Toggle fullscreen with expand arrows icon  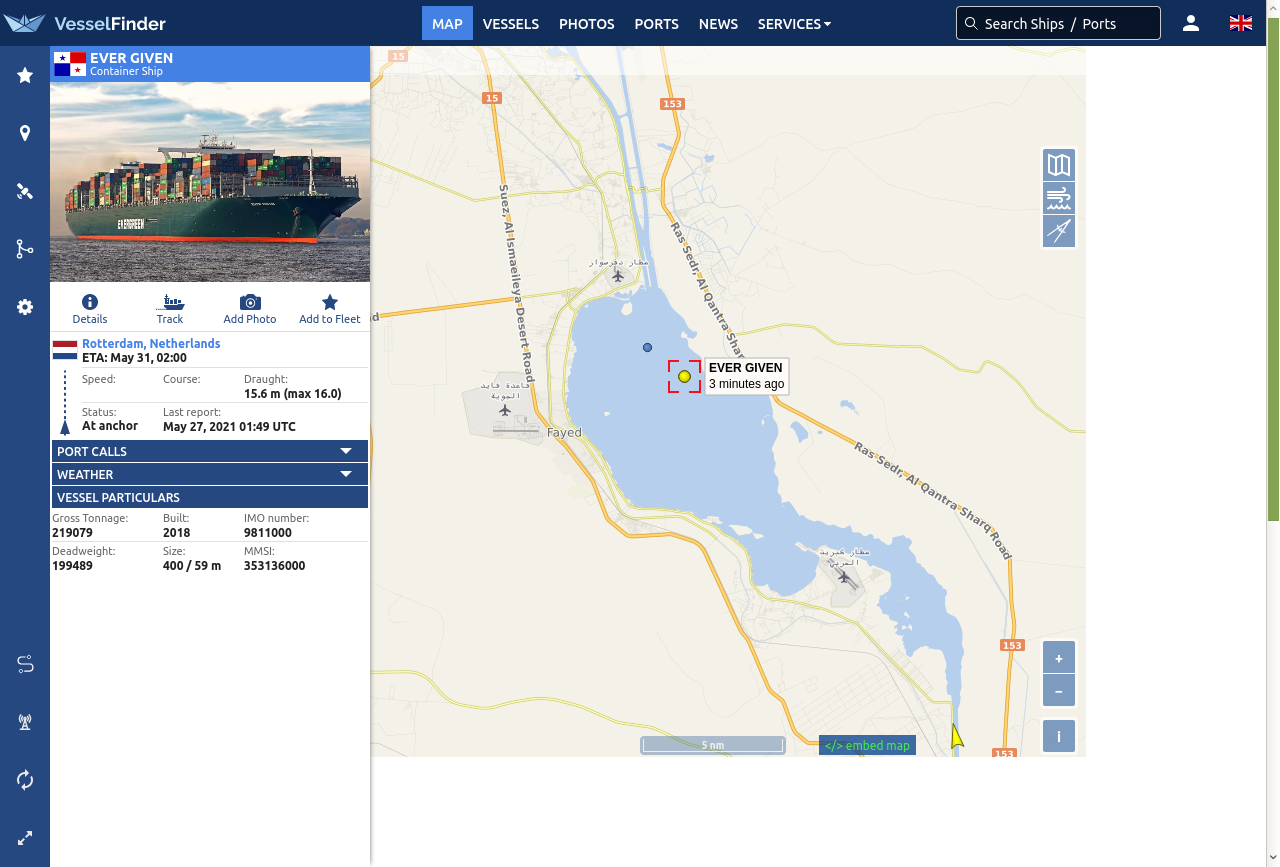pos(25,838)
